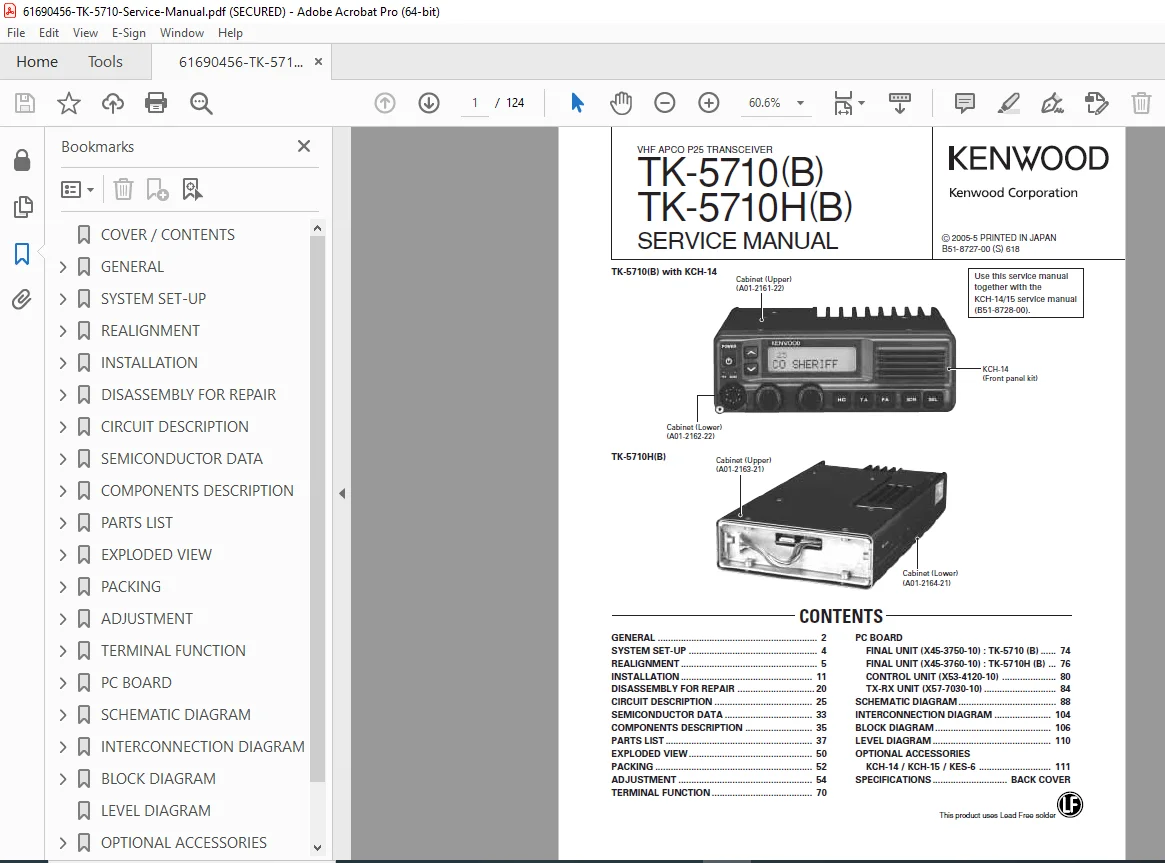Go to next page arrow
Screen dimensions: 1165x863
429,103
